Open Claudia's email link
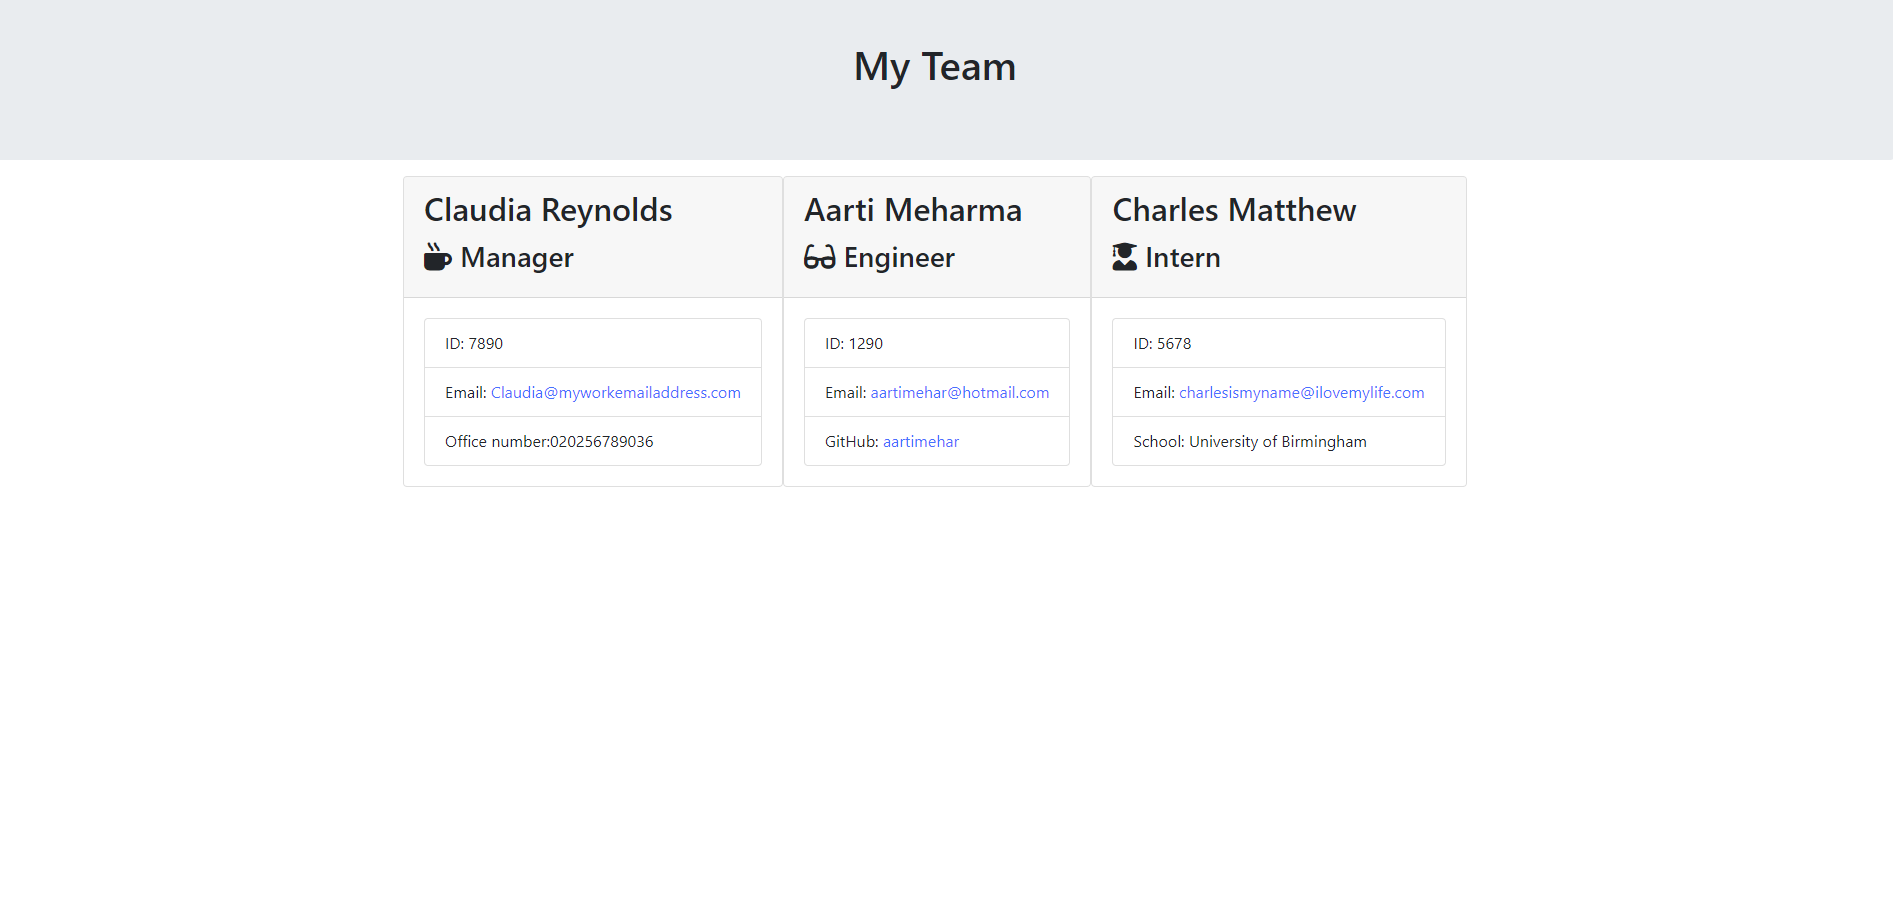 pyautogui.click(x=616, y=392)
